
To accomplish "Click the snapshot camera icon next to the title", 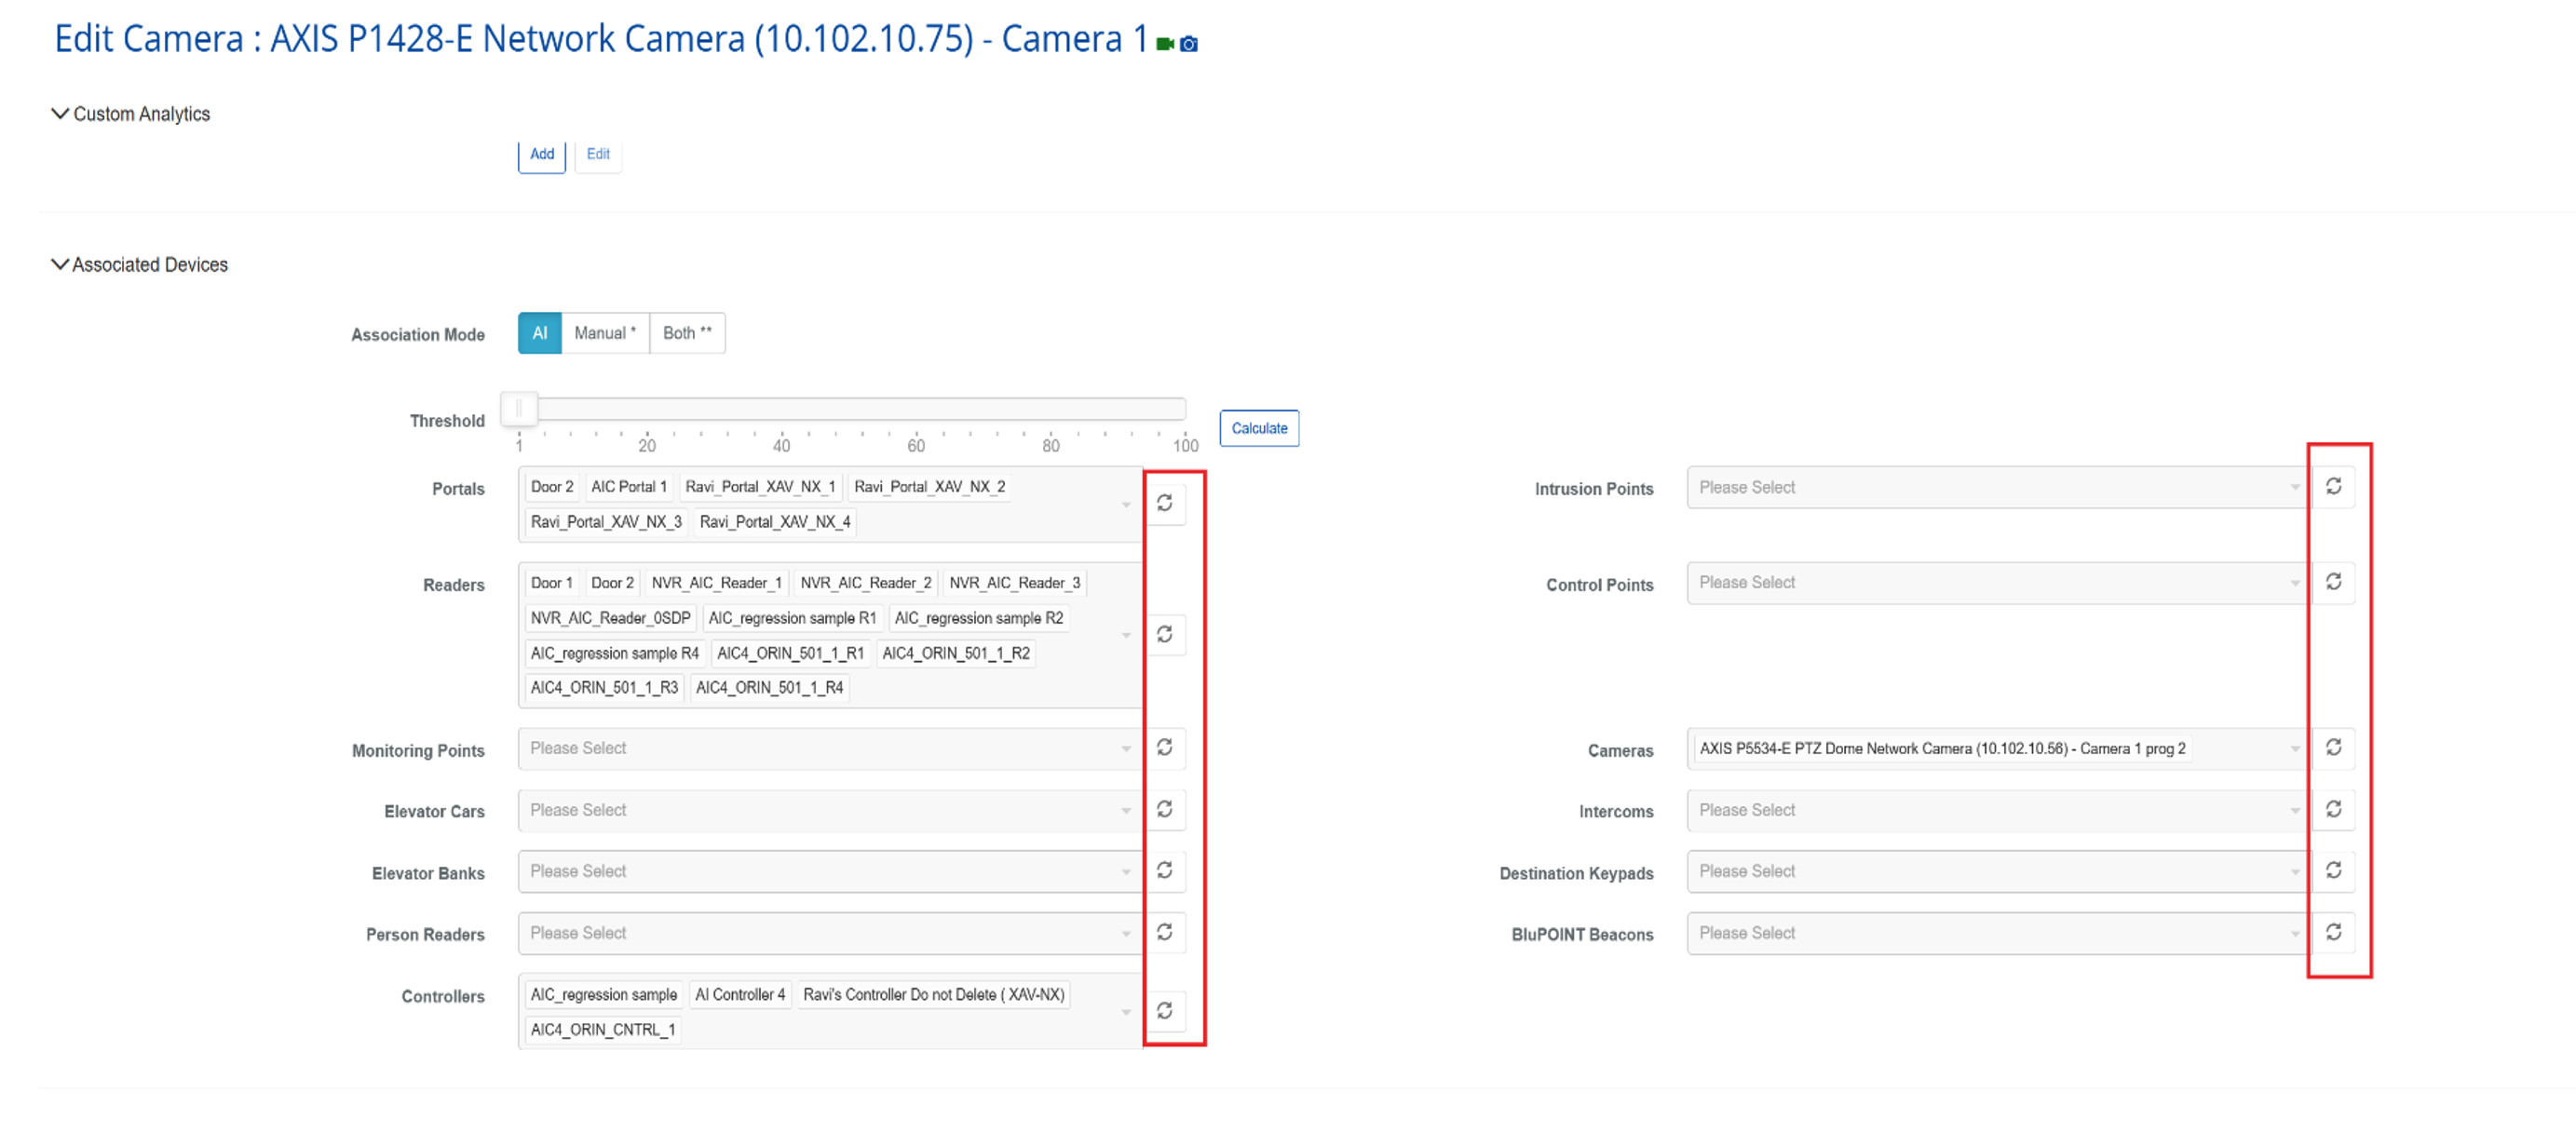I will tap(1190, 43).
